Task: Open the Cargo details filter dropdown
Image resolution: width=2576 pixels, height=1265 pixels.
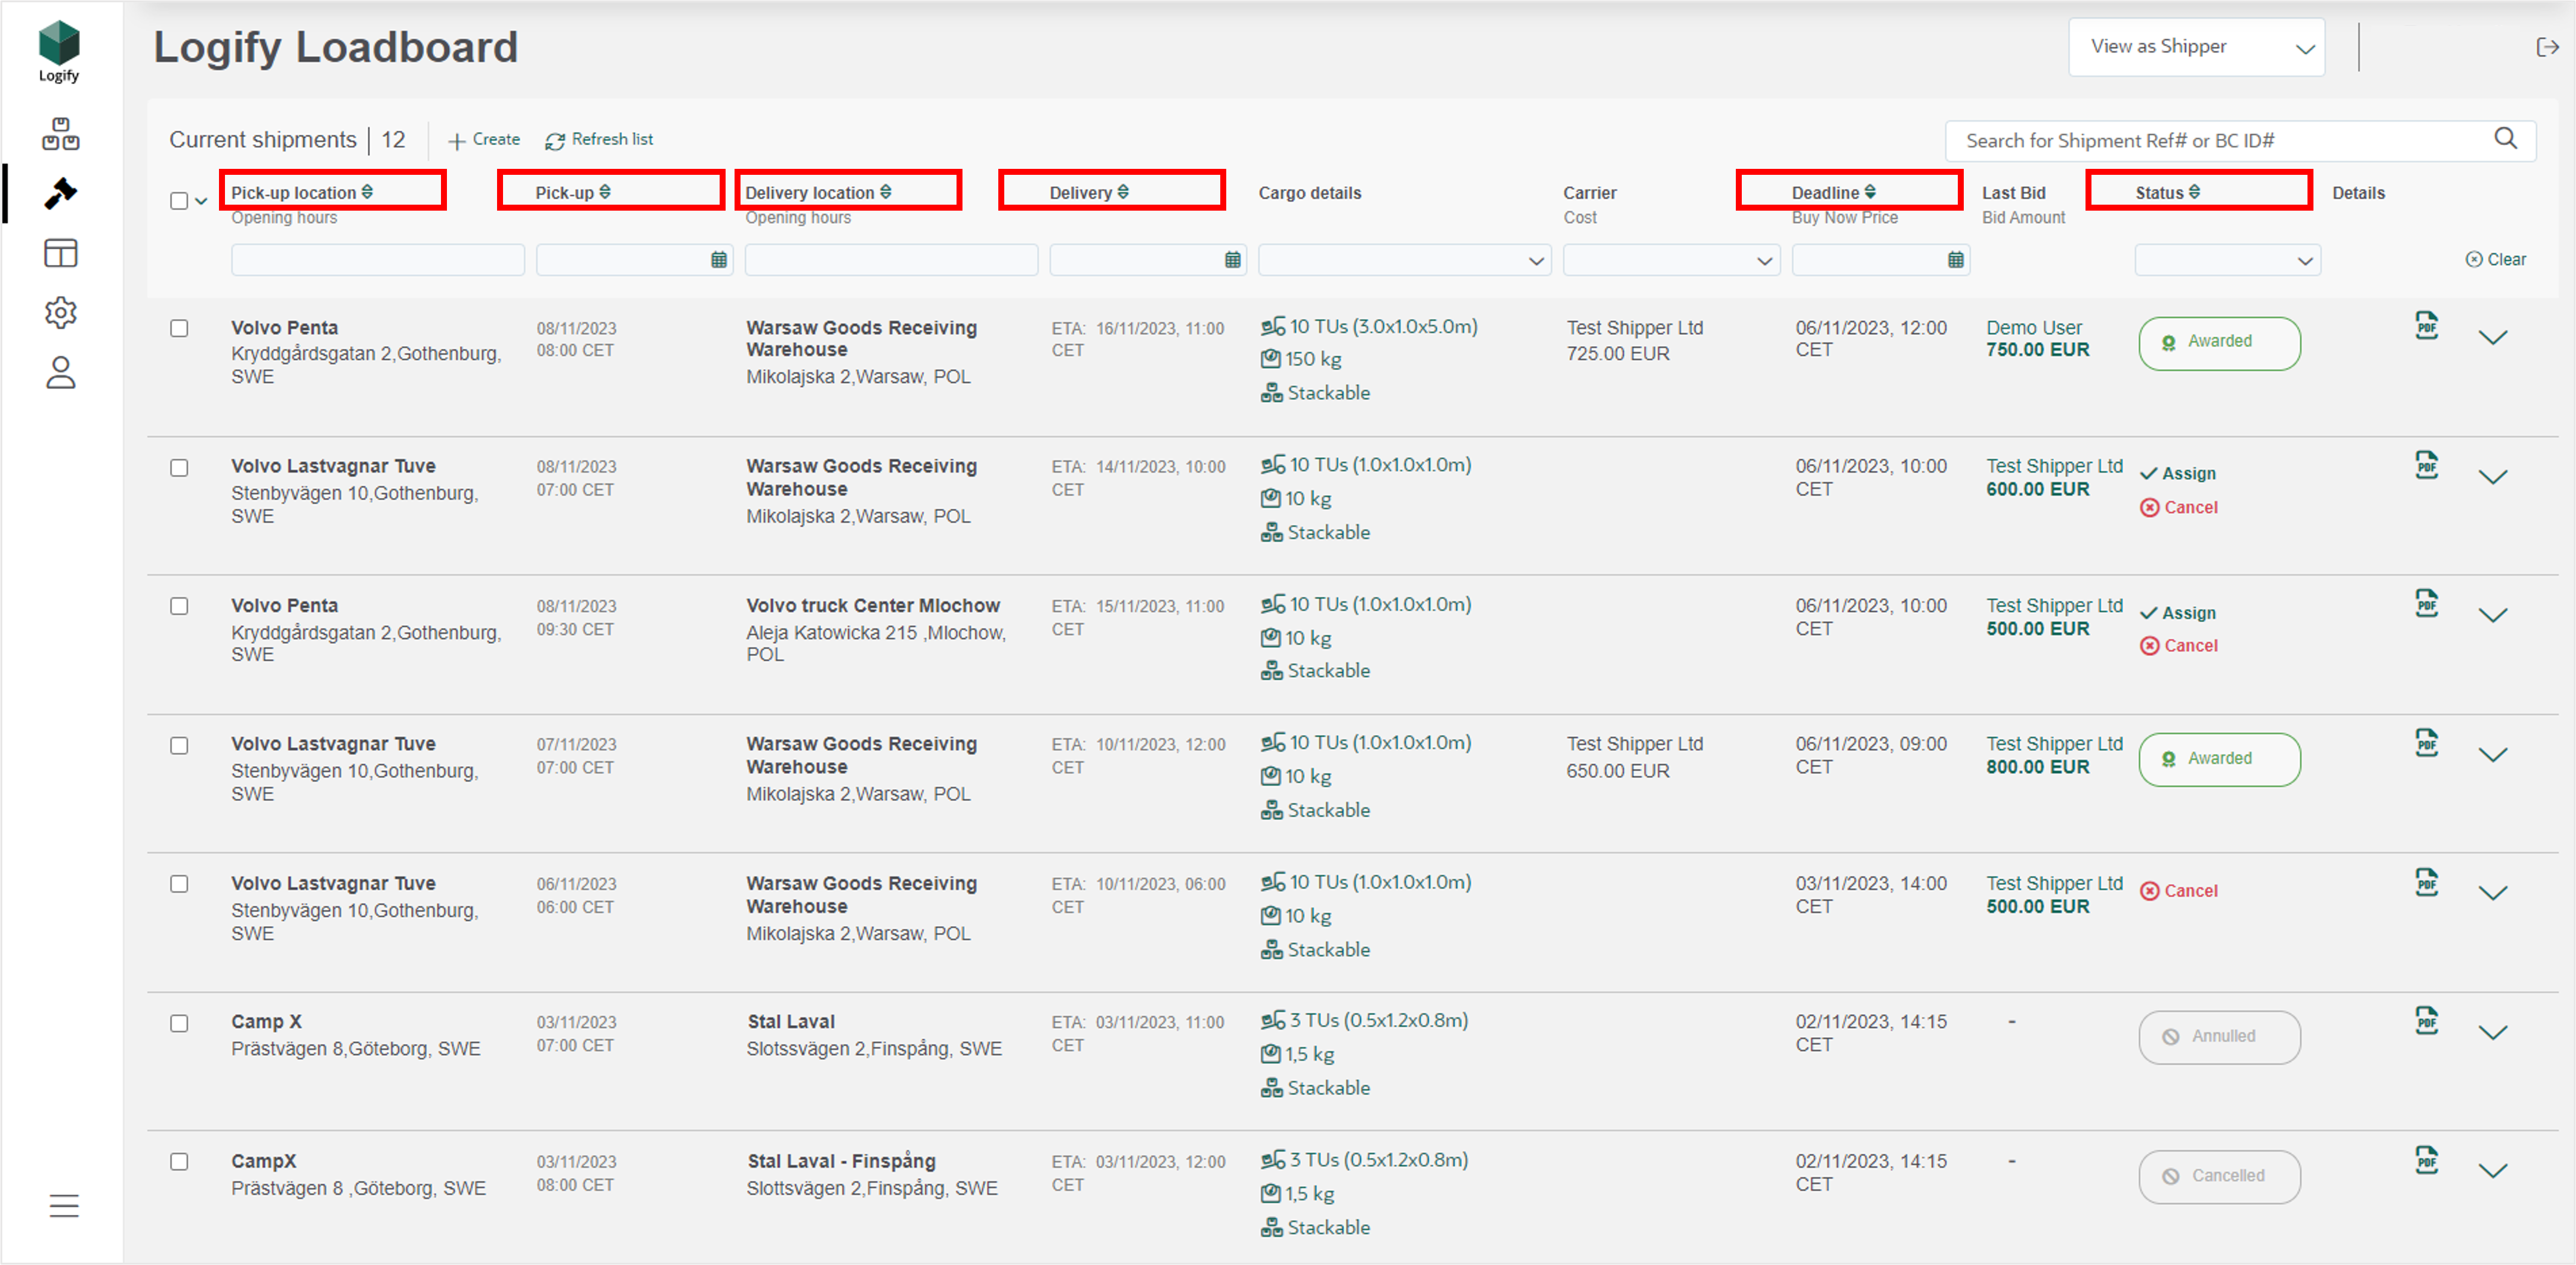Action: pyautogui.click(x=1404, y=260)
